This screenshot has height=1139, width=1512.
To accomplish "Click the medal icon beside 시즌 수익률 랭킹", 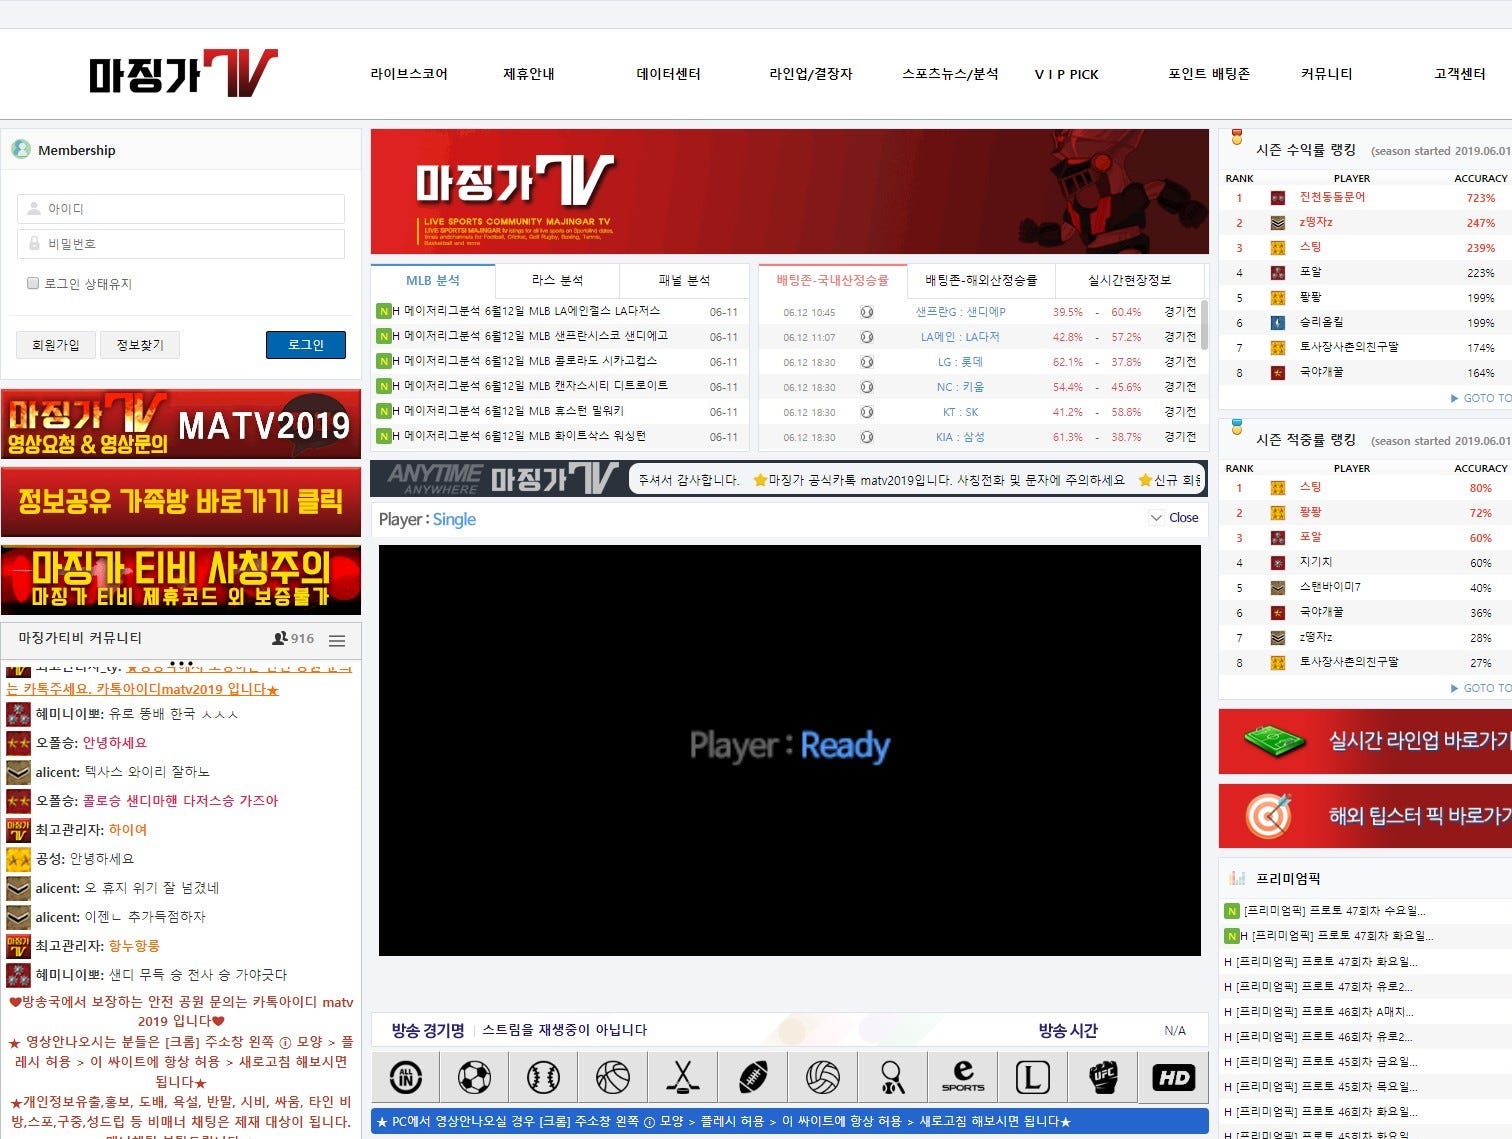I will 1237,137.
